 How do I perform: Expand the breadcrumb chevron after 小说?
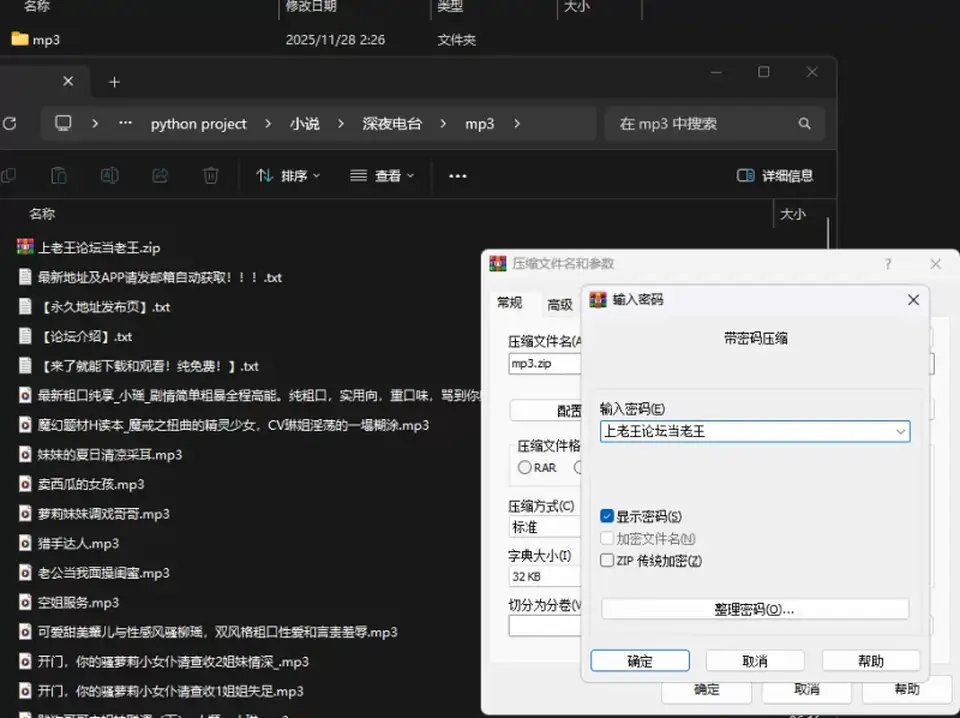tap(340, 124)
